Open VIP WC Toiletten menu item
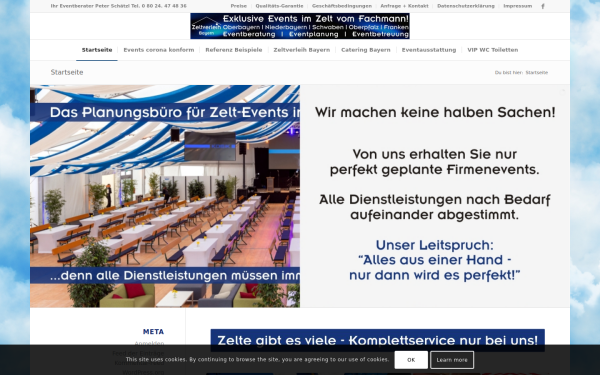600x375 pixels. [492, 50]
